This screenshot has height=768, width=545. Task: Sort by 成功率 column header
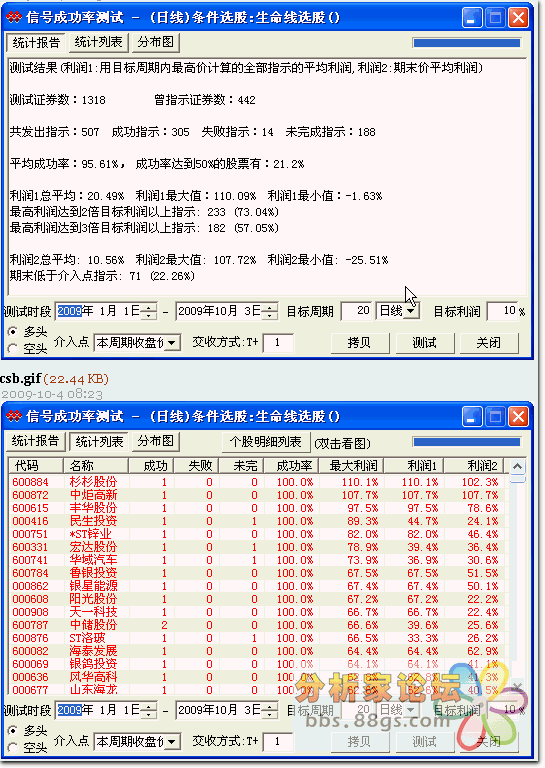[291, 465]
